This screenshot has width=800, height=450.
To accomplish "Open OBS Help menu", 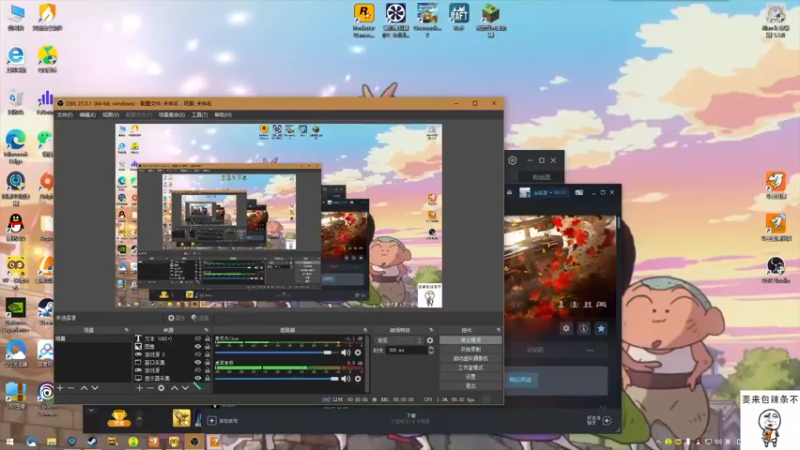I will point(223,115).
